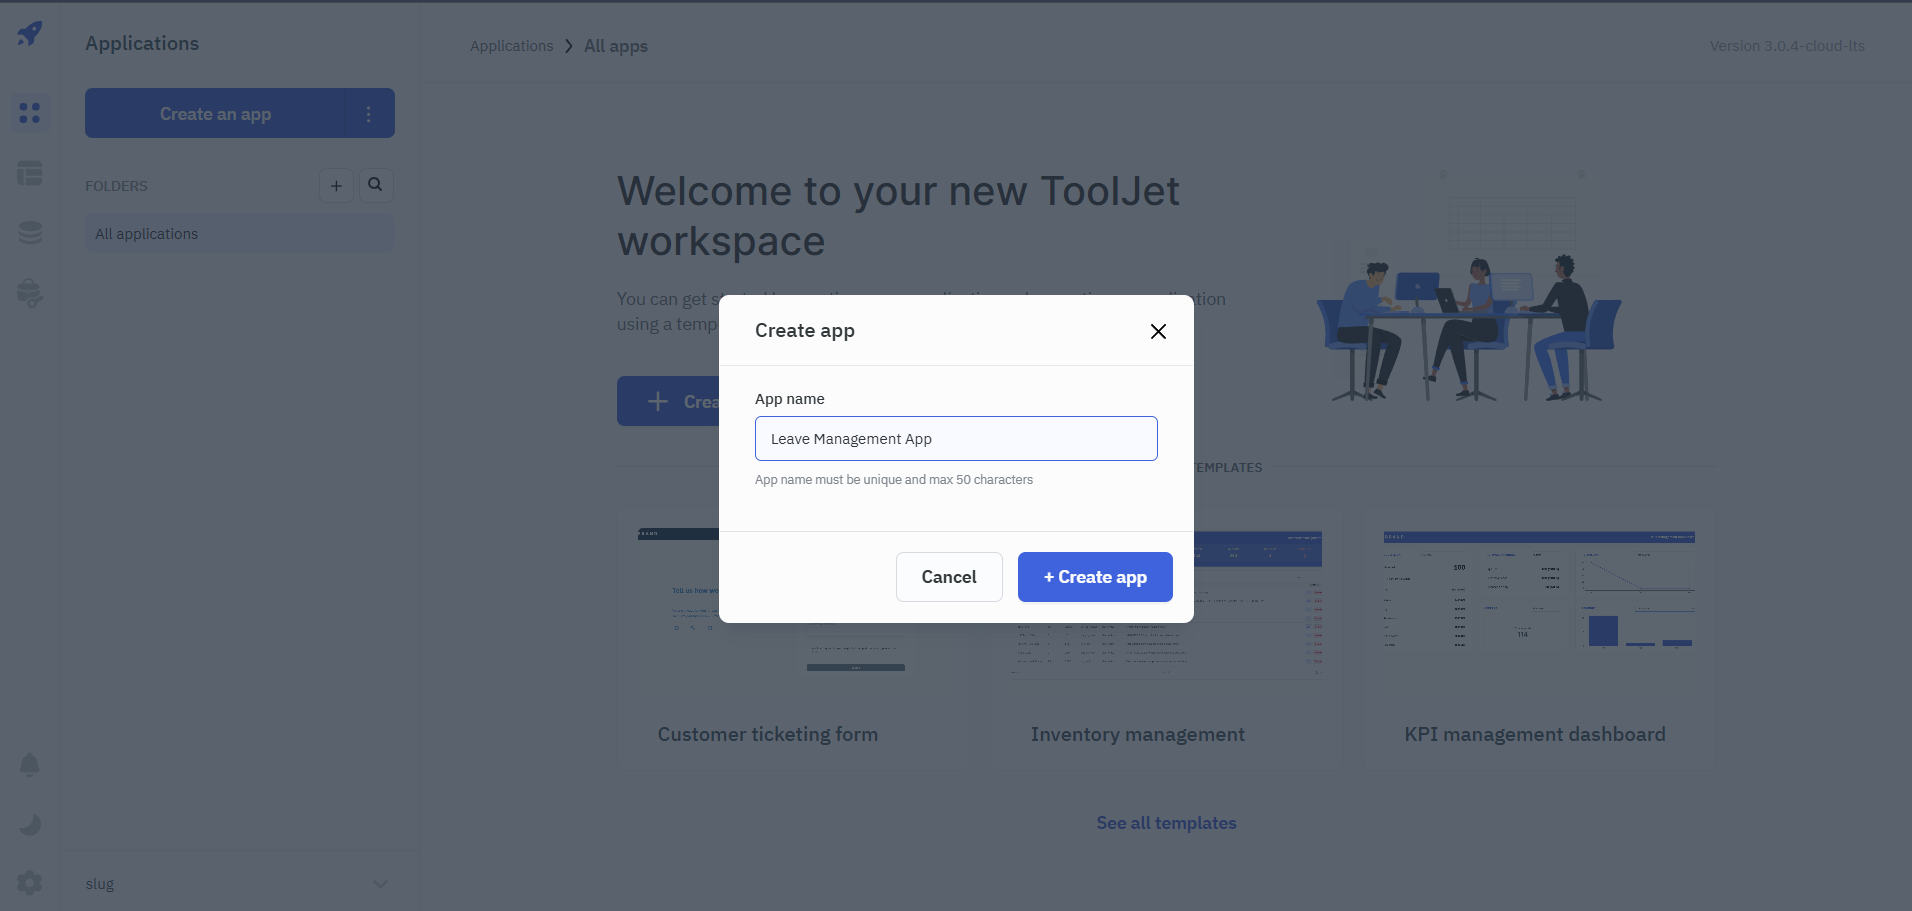Open the settings gear icon
This screenshot has height=911, width=1912.
(30, 883)
